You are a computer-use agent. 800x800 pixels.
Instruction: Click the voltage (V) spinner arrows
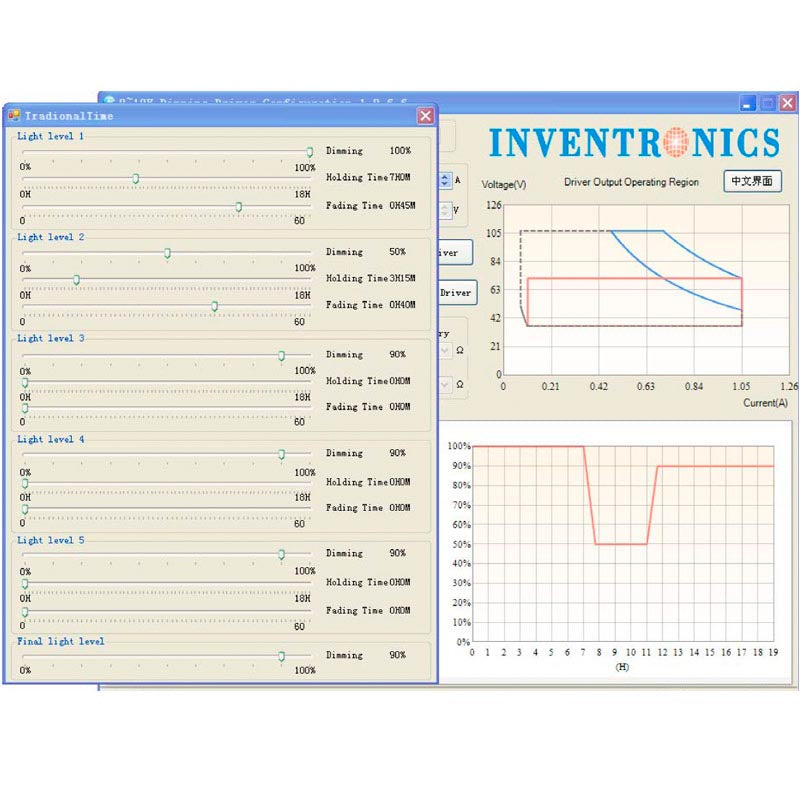point(445,210)
